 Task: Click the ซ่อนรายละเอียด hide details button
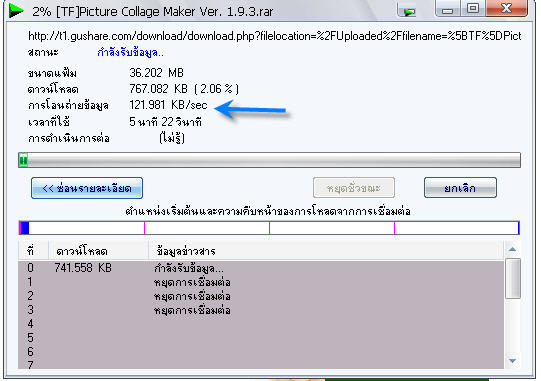87,188
